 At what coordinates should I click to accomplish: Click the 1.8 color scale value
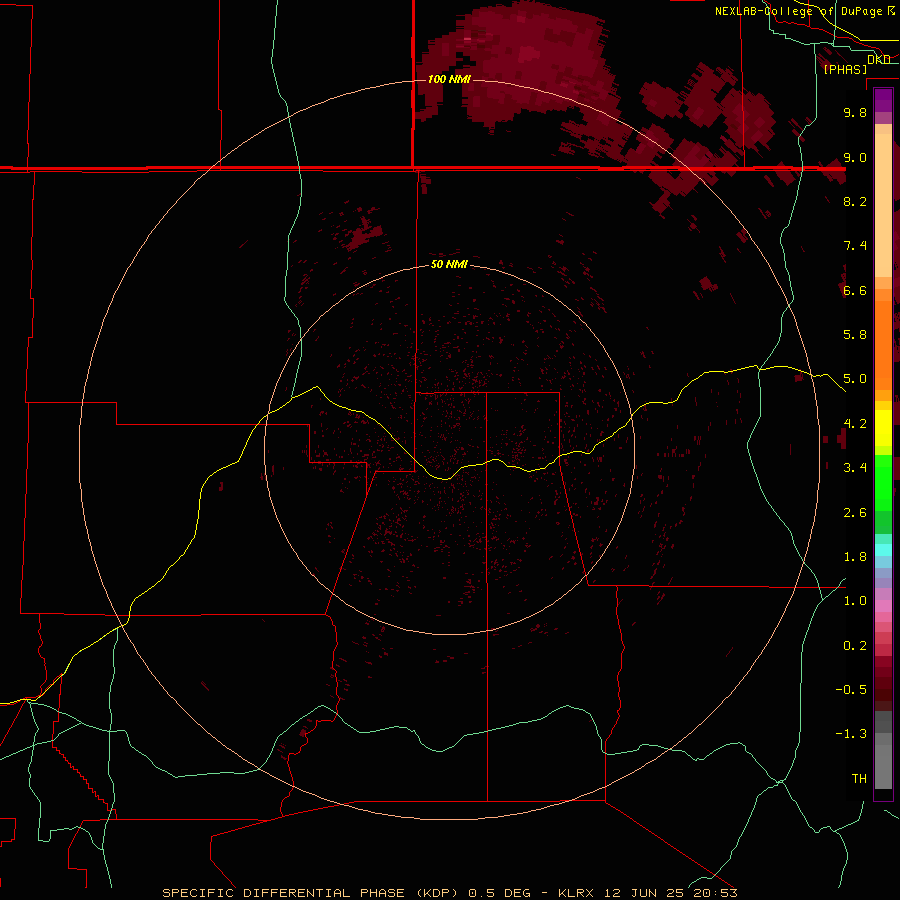coord(855,557)
